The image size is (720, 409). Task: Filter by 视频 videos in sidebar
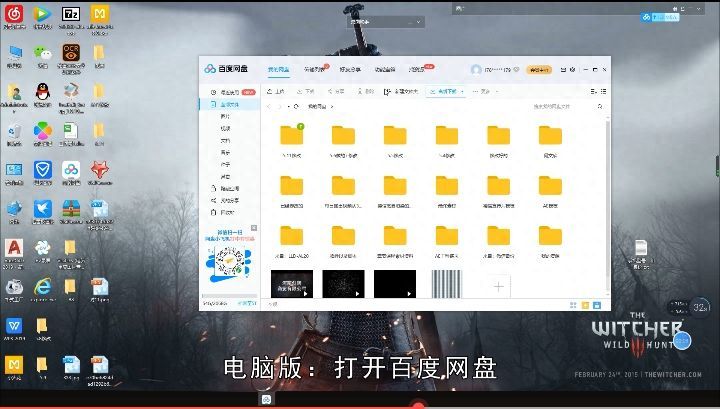(225, 129)
